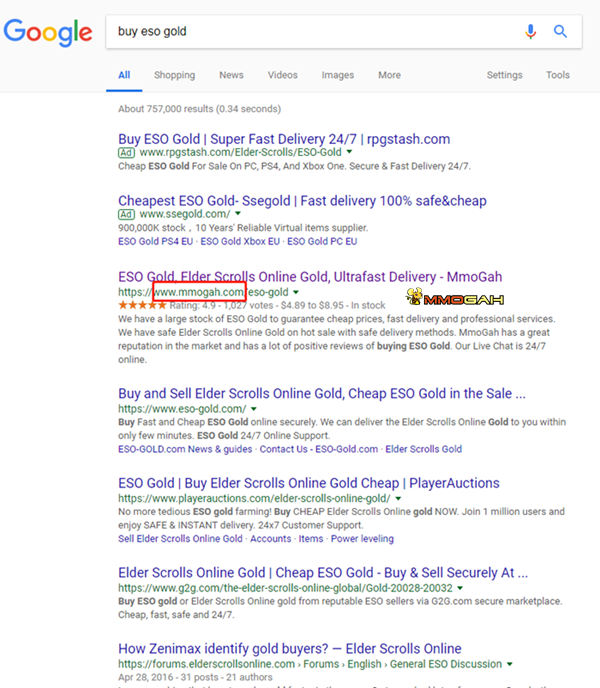This screenshot has width=600, height=688.
Task: Click the star rating of MmoGah result
Action: point(142,305)
